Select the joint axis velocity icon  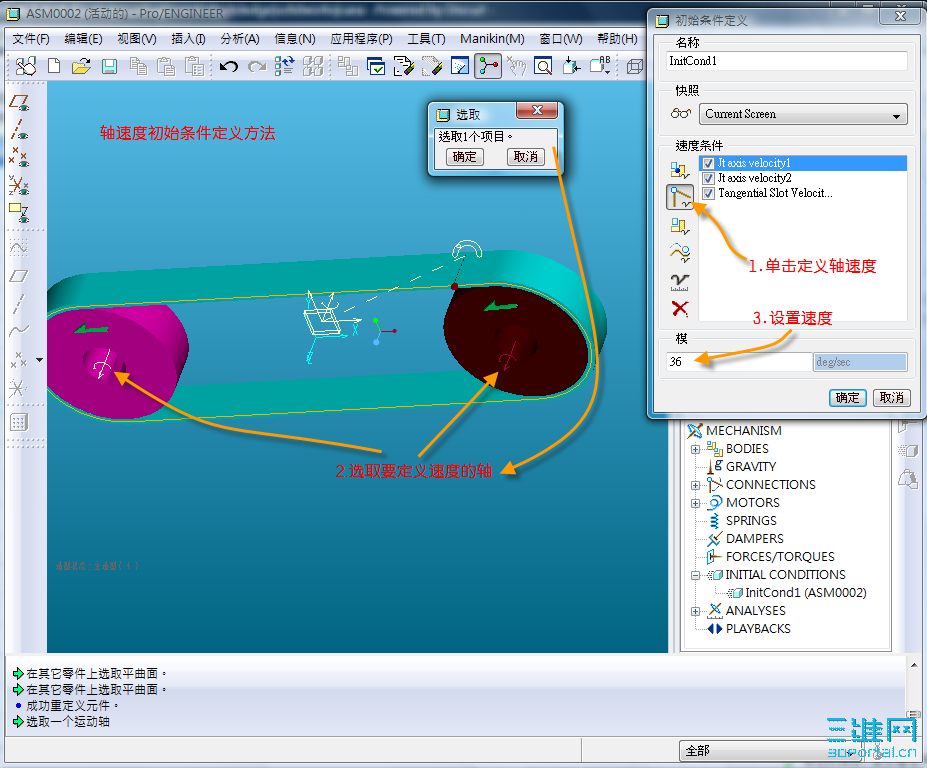coord(680,197)
